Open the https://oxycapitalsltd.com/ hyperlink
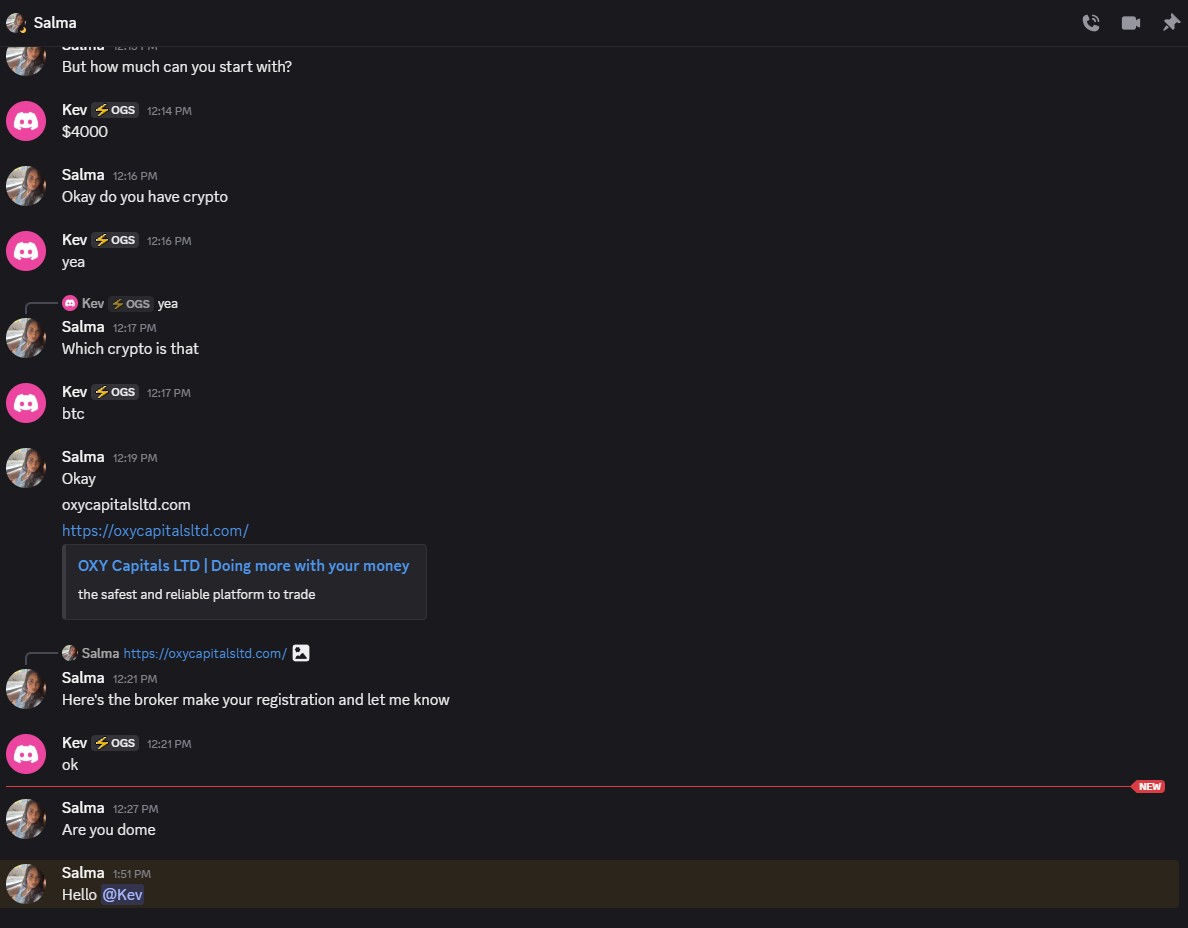 click(x=155, y=530)
